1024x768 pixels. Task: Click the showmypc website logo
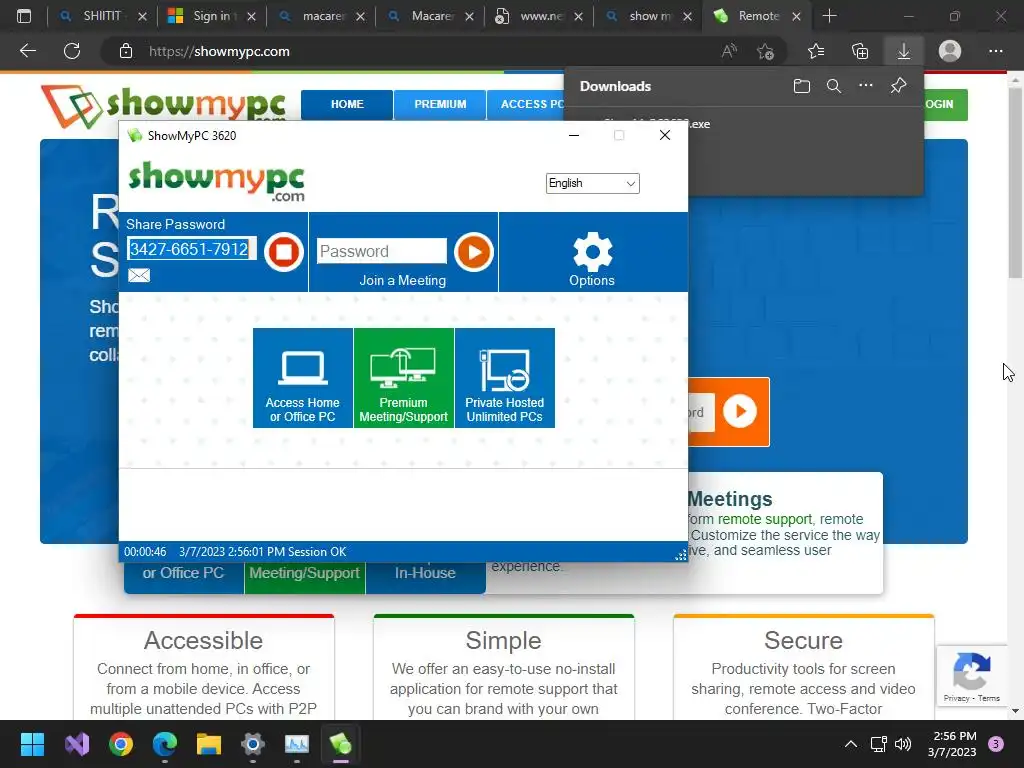(x=163, y=104)
